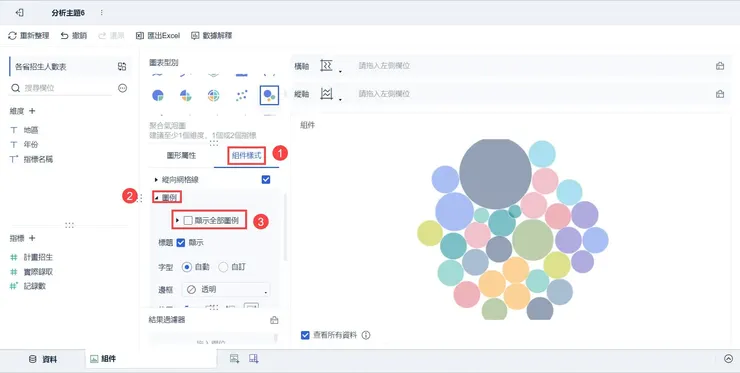Add a new measure with the 指標 plus
The width and height of the screenshot is (740, 373).
pyautogui.click(x=32, y=238)
